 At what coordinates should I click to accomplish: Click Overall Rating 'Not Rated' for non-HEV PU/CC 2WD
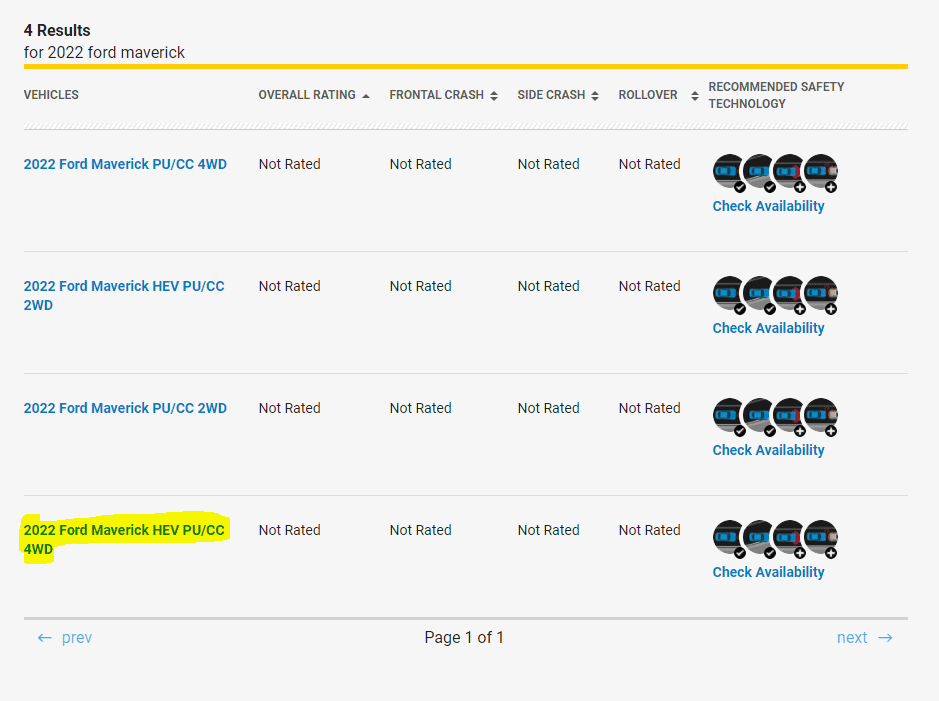(289, 408)
